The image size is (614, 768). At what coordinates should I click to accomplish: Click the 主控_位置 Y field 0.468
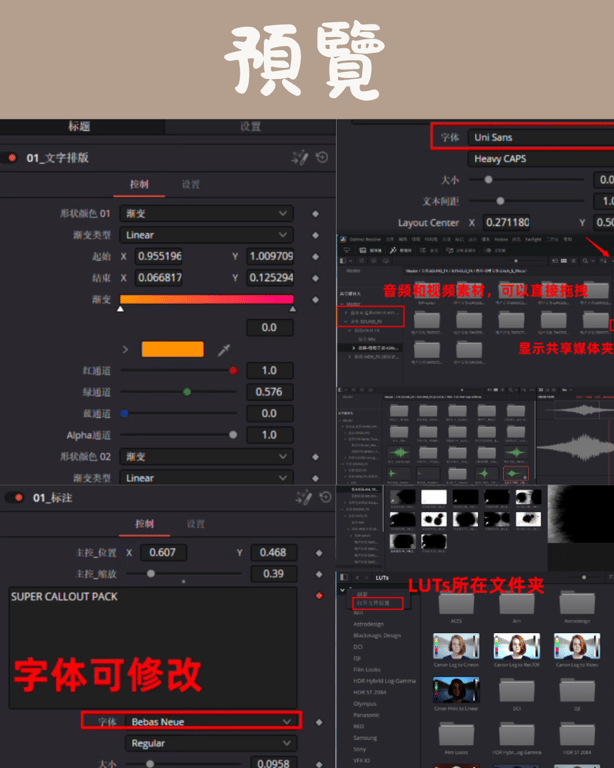tap(274, 552)
